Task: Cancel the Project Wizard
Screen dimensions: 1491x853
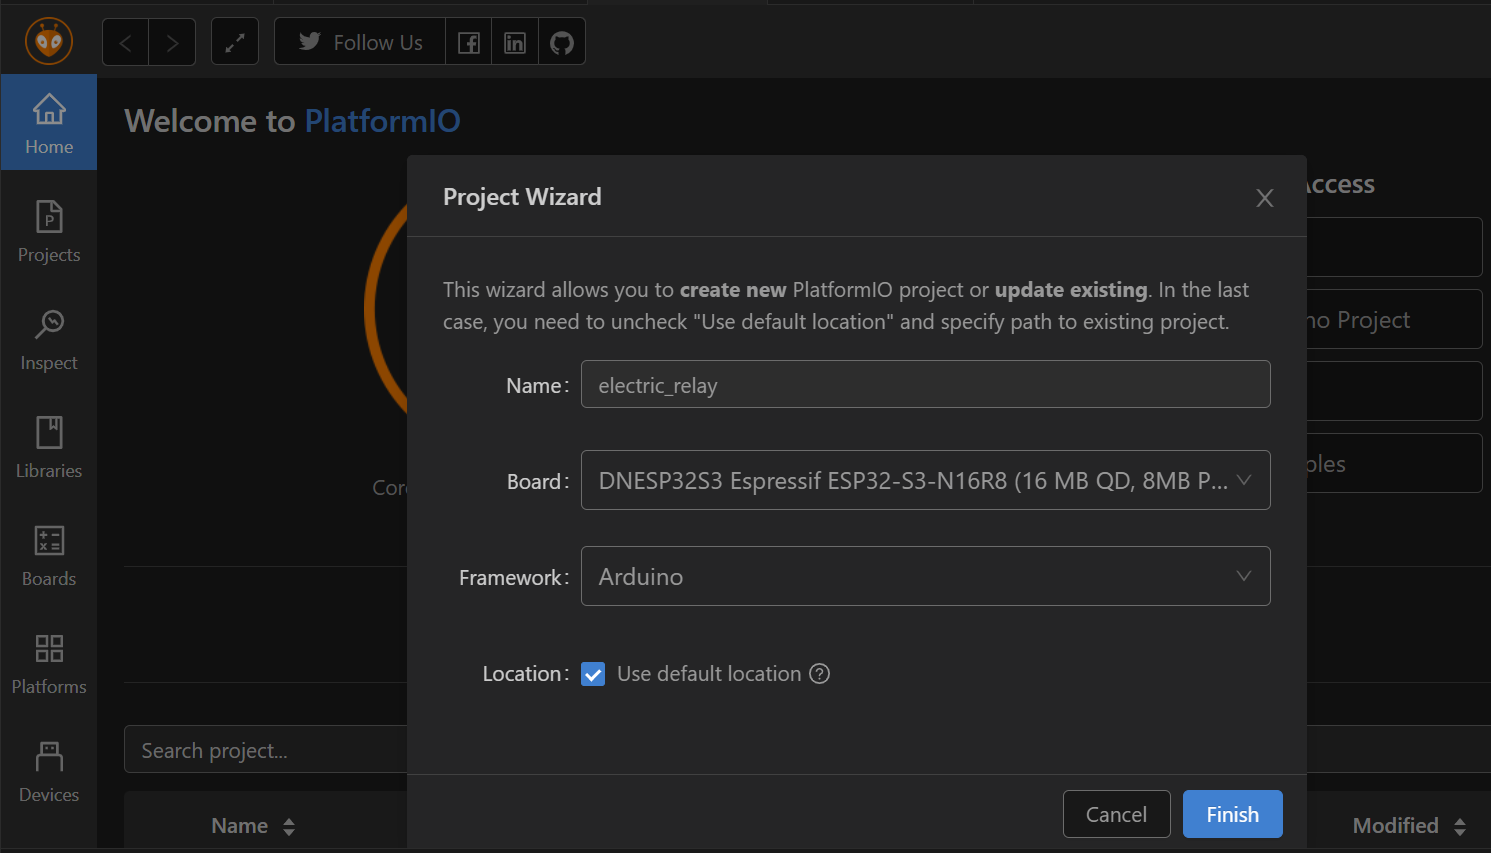Action: (x=1116, y=814)
